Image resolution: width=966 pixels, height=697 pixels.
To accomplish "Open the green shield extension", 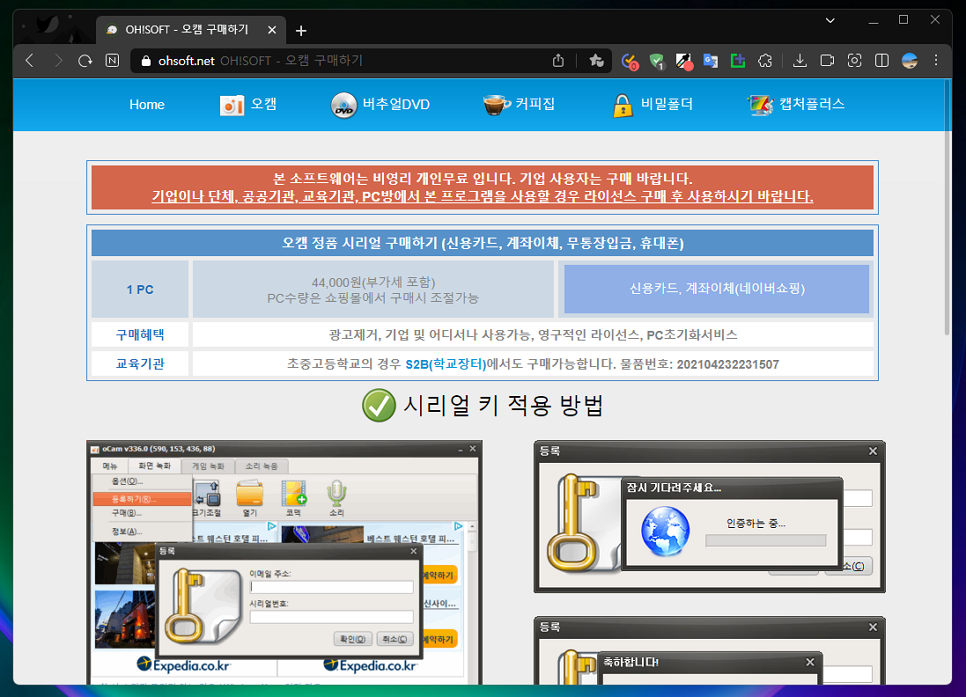I will [657, 61].
